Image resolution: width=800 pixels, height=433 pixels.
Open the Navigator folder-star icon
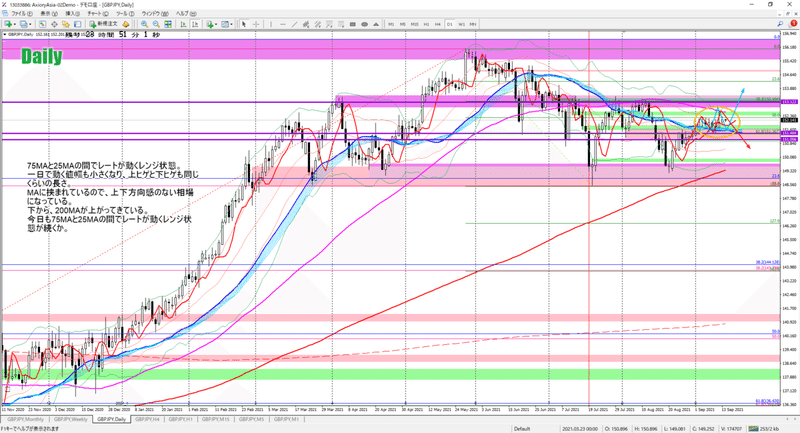click(x=66, y=24)
